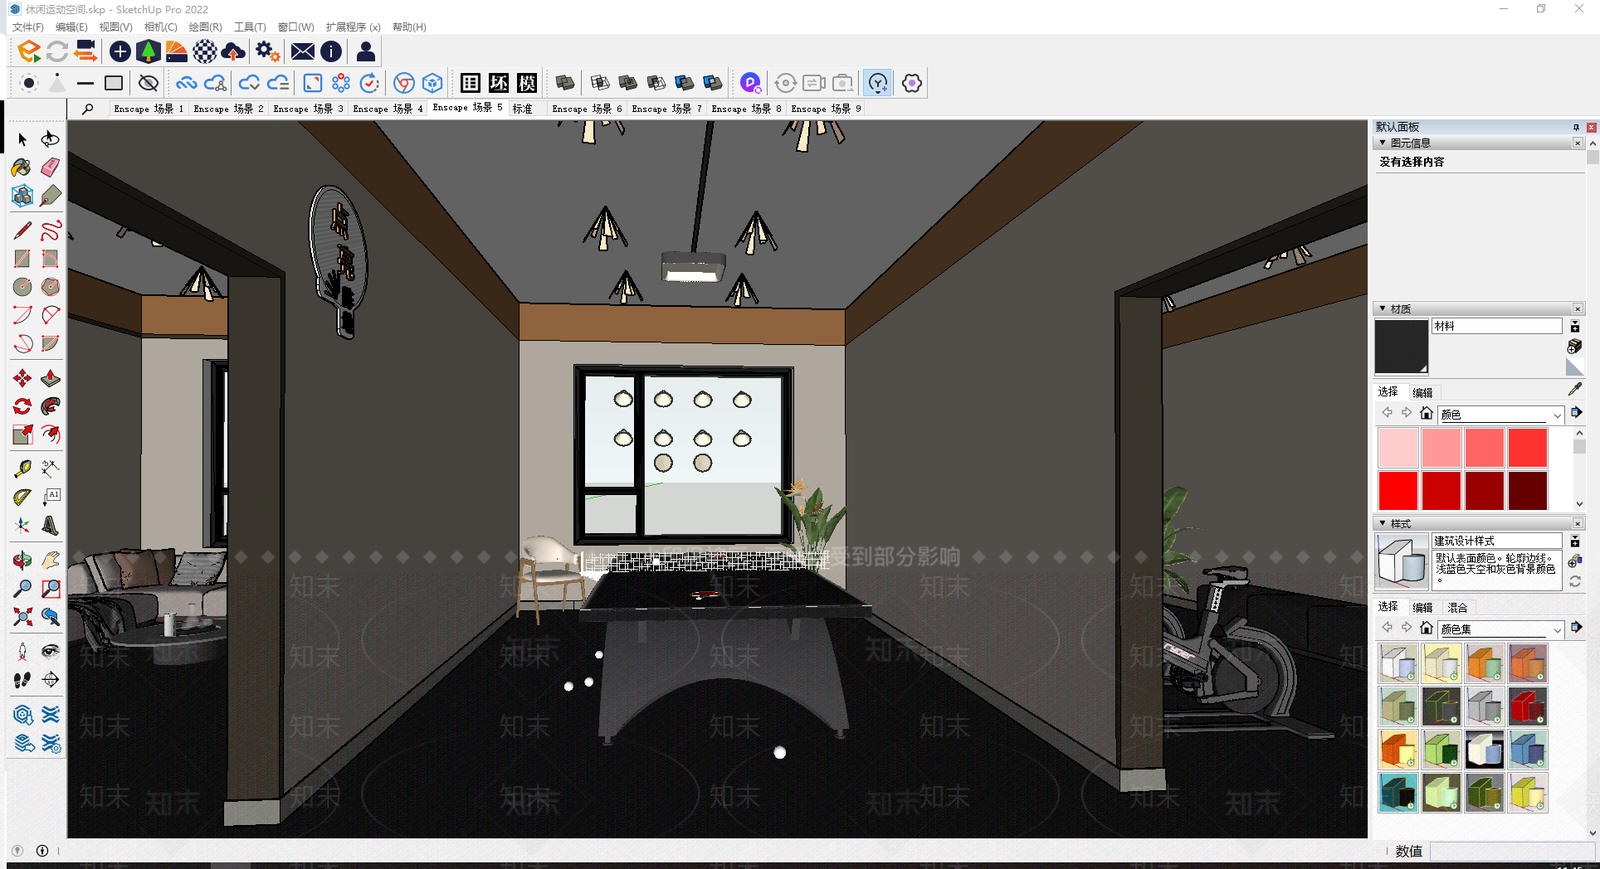Pick the Paint Bucket tool
1600x869 pixels.
[22, 167]
